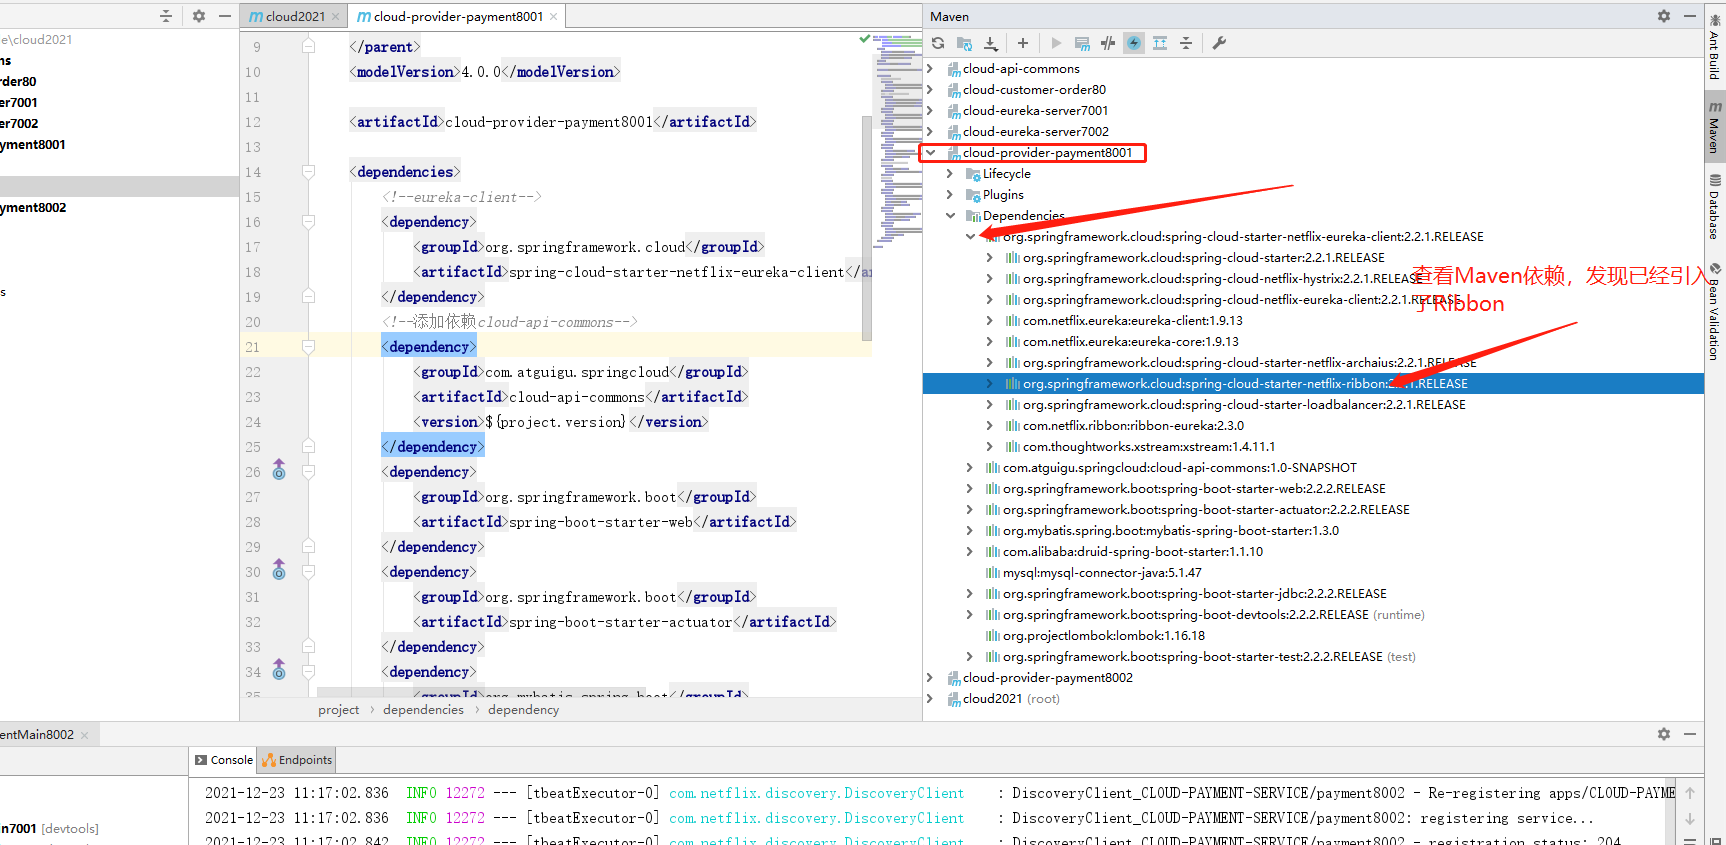Screen dimensions: 1726x845
Task: Open the Endpoints tab
Action: click(297, 760)
